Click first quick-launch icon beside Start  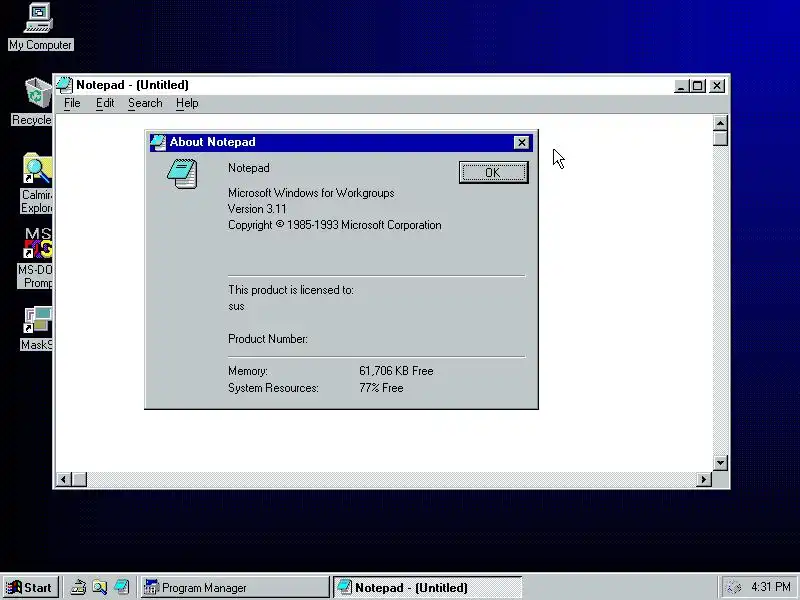[x=78, y=588]
